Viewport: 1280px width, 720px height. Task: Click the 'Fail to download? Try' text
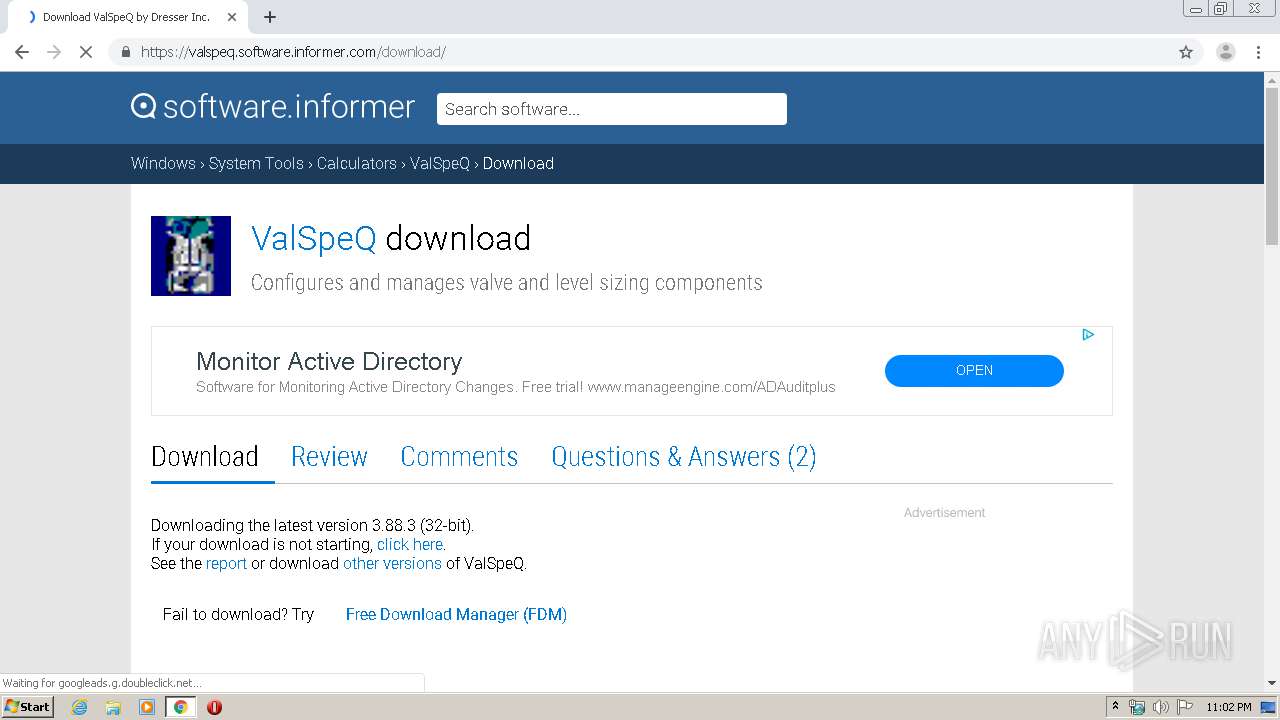238,614
